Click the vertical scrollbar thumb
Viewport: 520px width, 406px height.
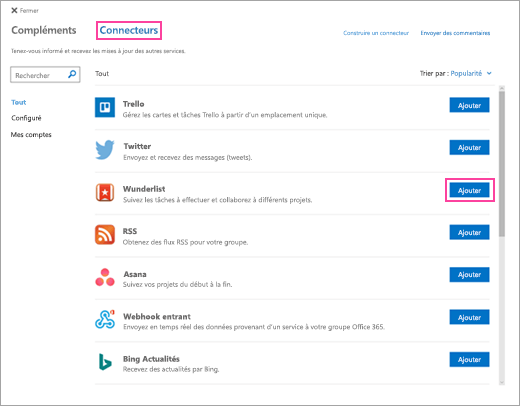[502, 164]
